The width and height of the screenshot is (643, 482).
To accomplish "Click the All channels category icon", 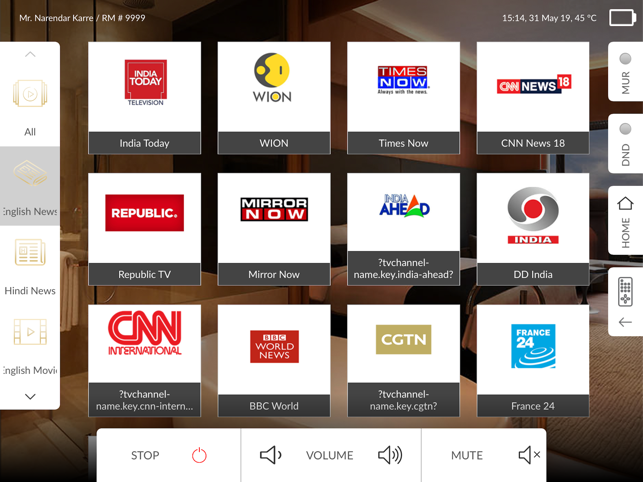I will (30, 94).
